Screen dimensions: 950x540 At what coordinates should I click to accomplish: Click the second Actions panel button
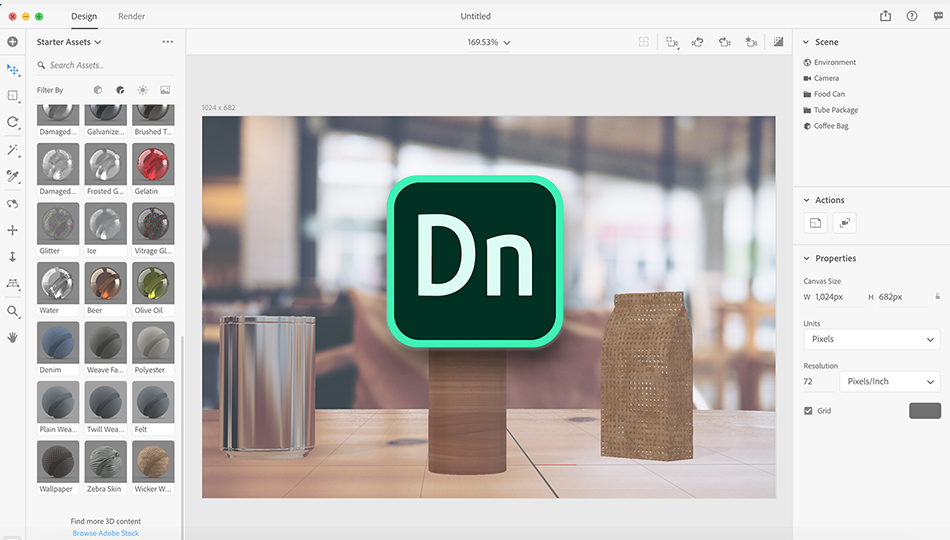point(845,223)
